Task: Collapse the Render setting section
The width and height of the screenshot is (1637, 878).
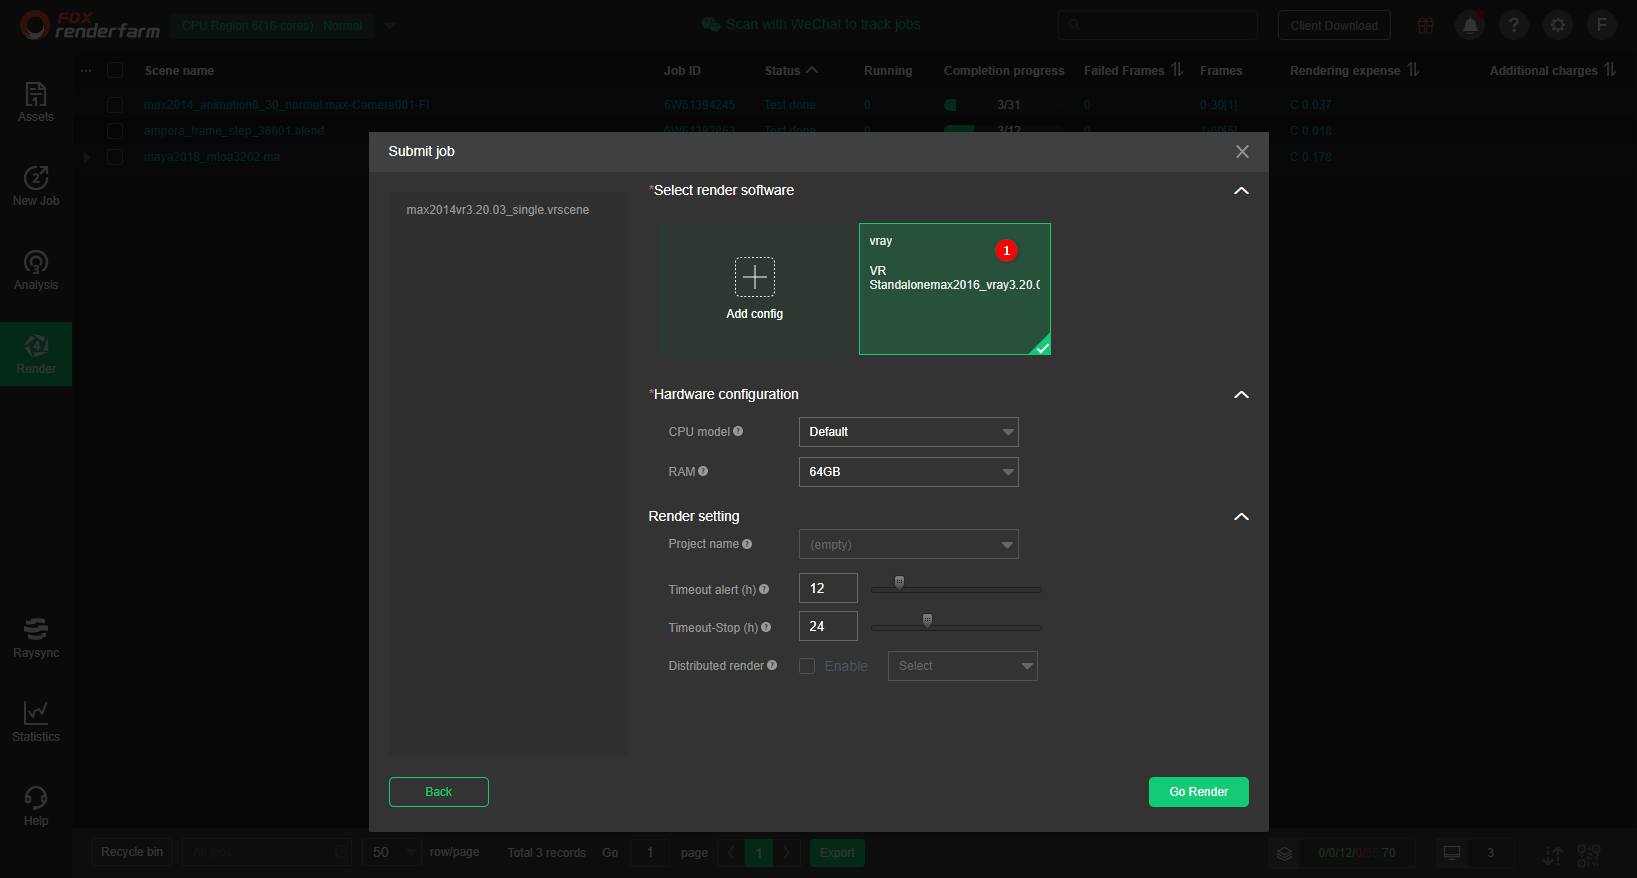Action: pos(1241,517)
